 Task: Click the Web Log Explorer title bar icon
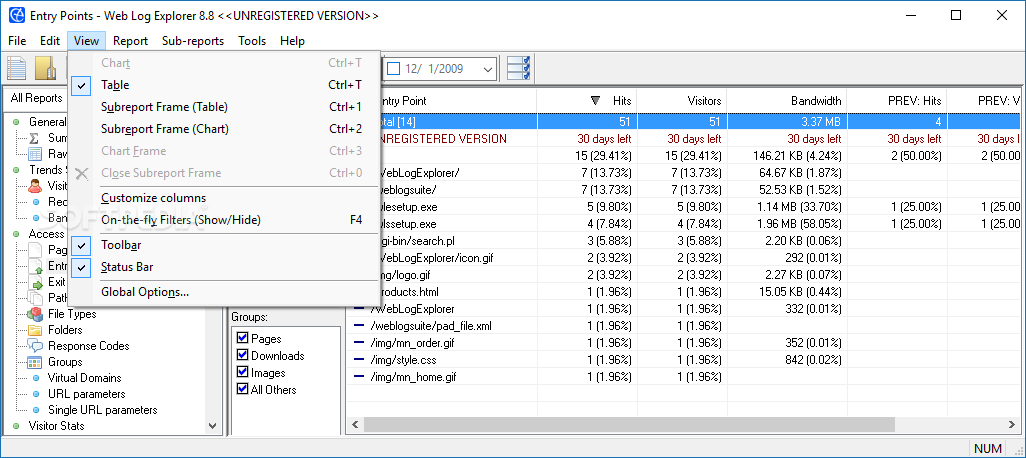[x=16, y=15]
